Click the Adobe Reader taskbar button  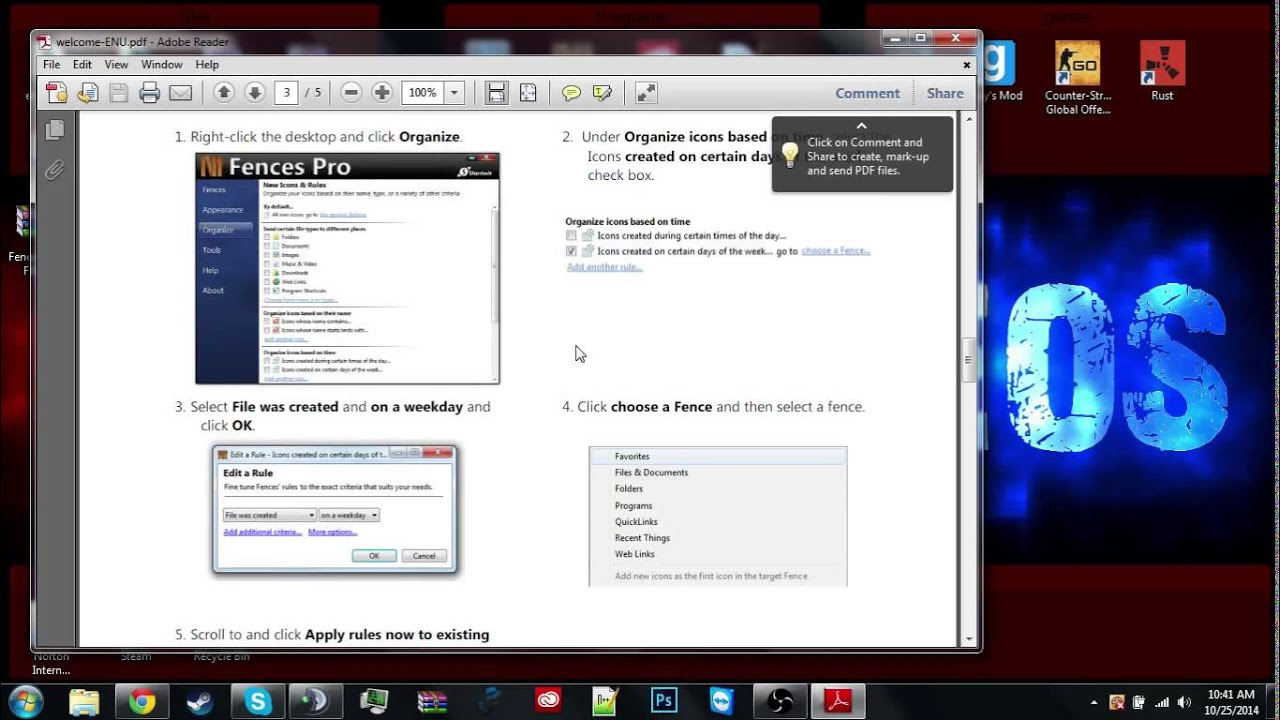[837, 701]
